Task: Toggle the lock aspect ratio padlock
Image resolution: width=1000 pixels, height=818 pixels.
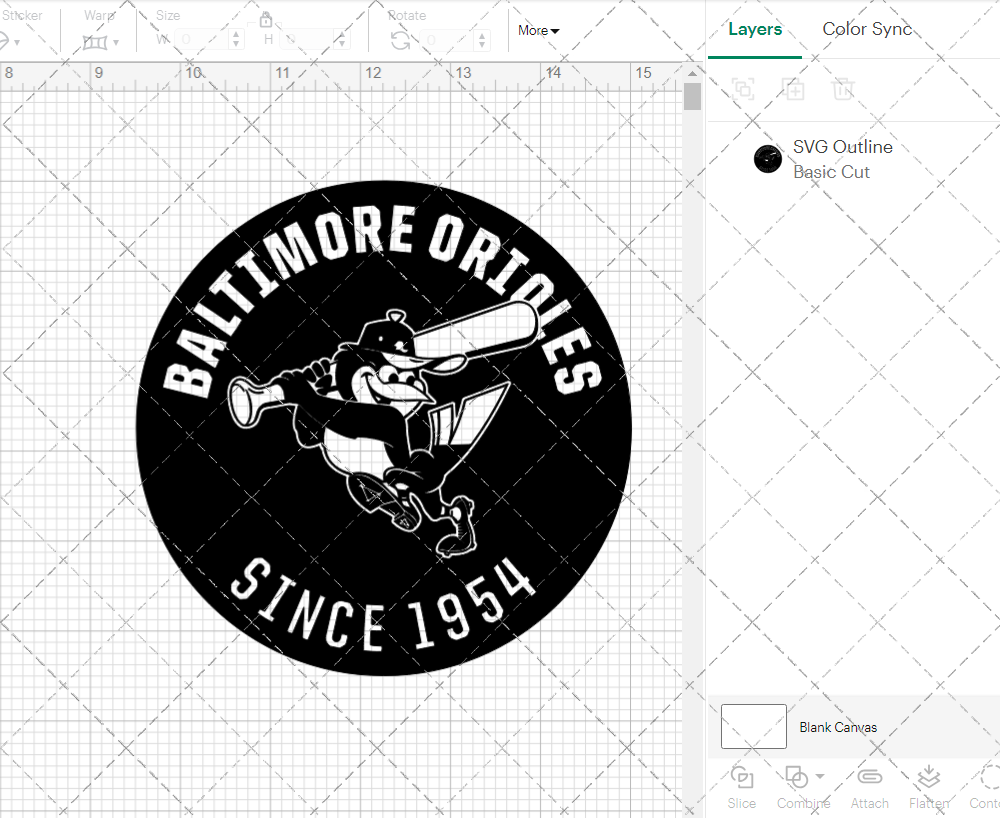Action: (266, 19)
